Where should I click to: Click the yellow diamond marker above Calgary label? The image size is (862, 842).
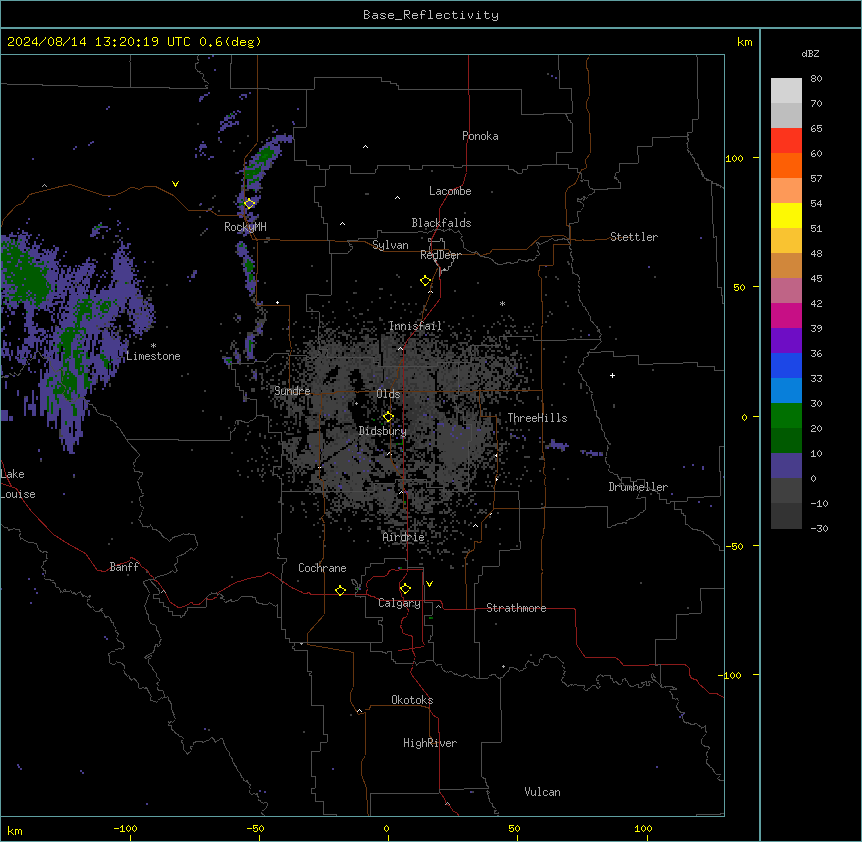[405, 589]
